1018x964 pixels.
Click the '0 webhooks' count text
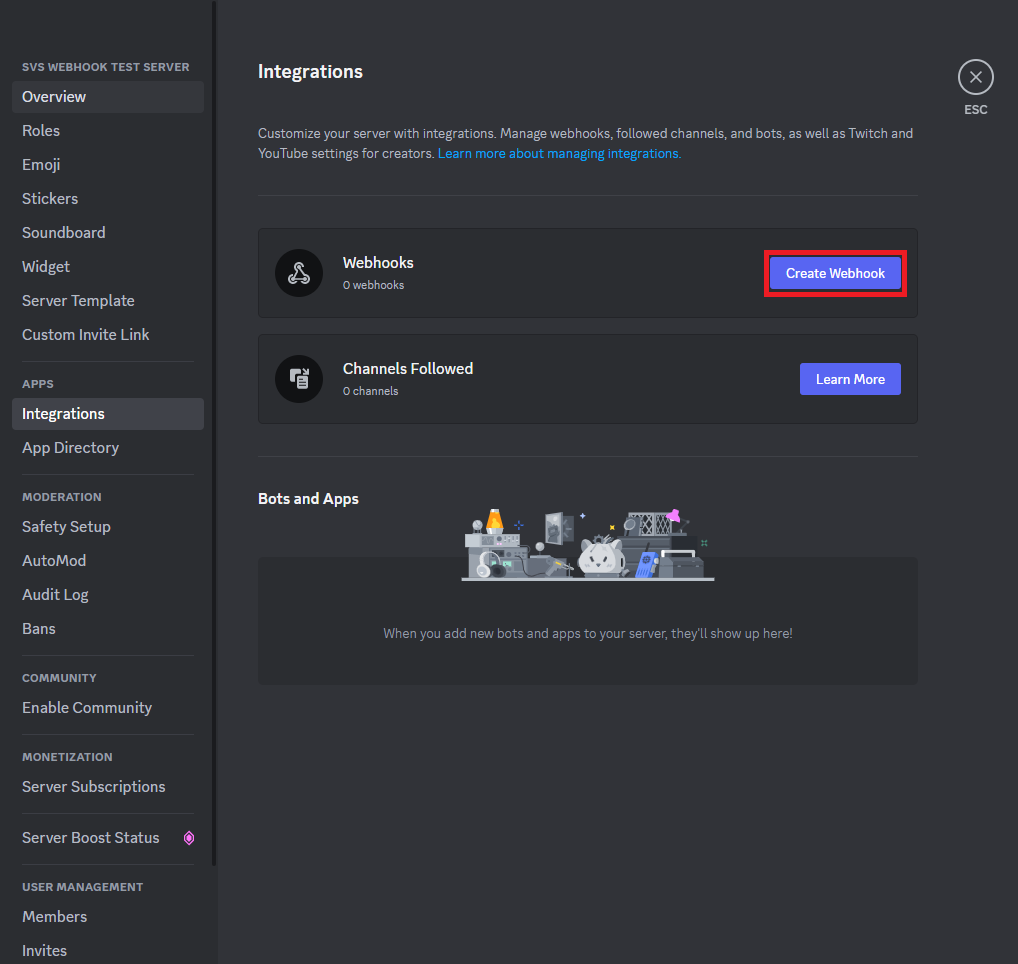click(373, 285)
